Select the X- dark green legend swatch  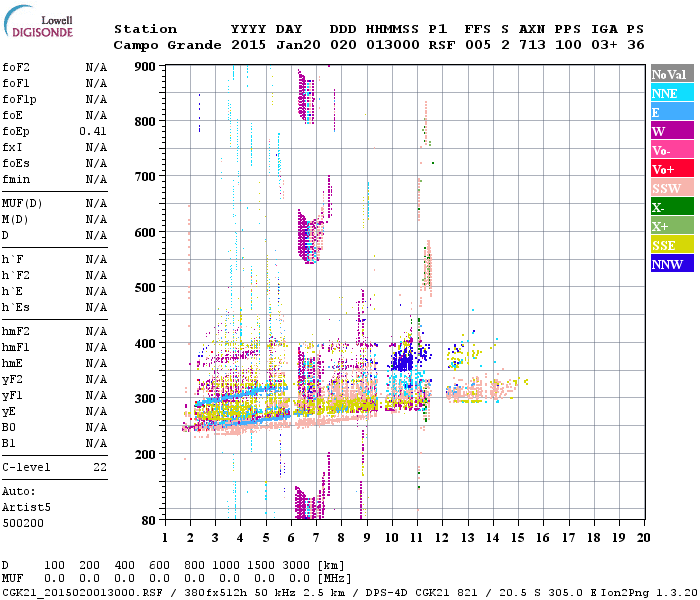[672, 207]
